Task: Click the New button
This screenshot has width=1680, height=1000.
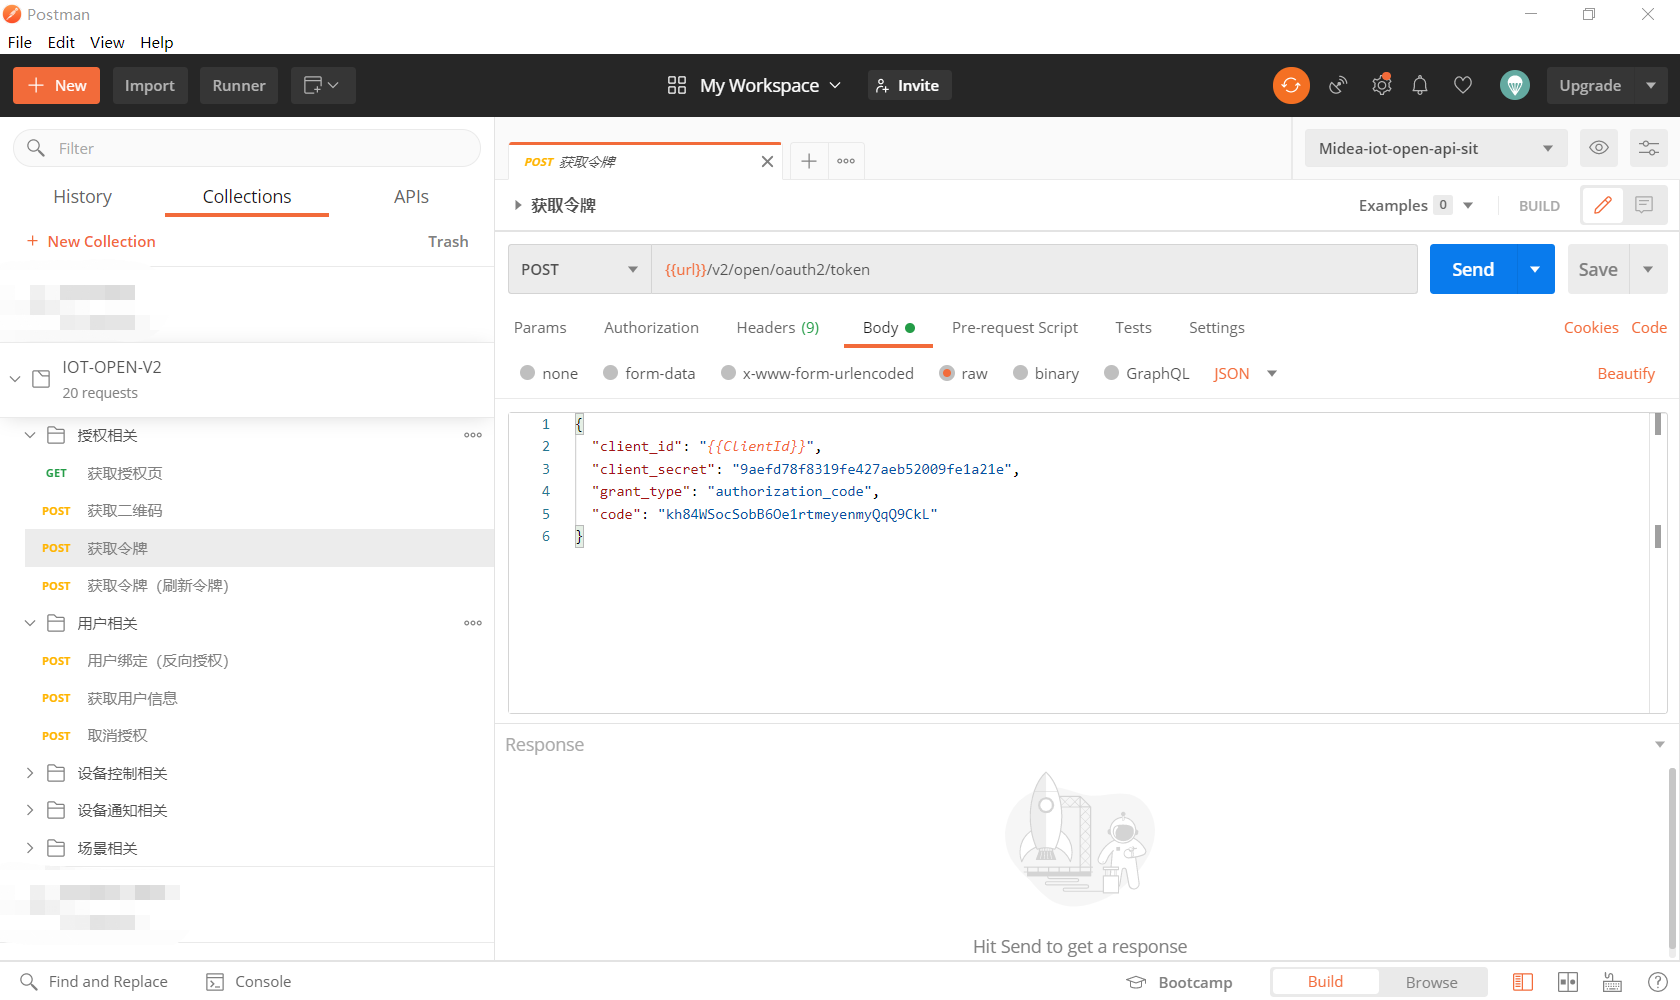Action: (57, 85)
